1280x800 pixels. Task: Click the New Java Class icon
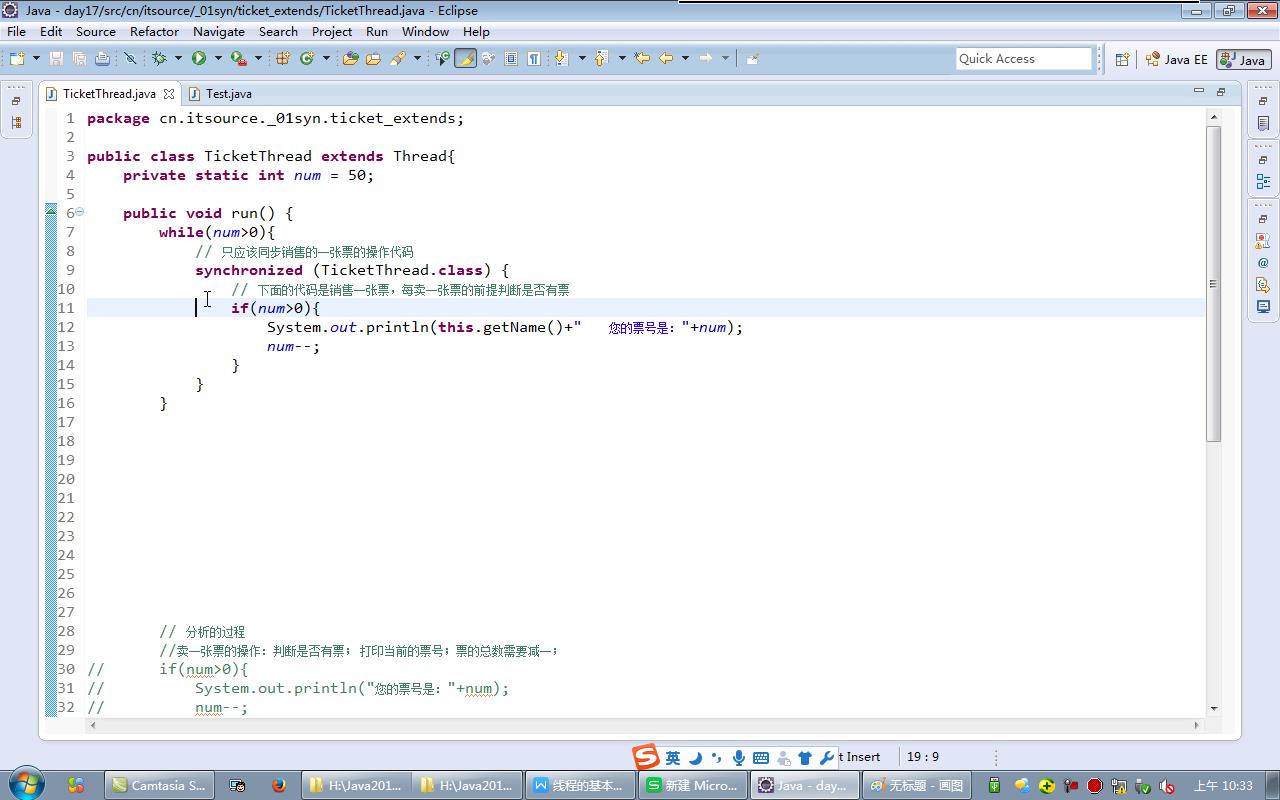[307, 59]
